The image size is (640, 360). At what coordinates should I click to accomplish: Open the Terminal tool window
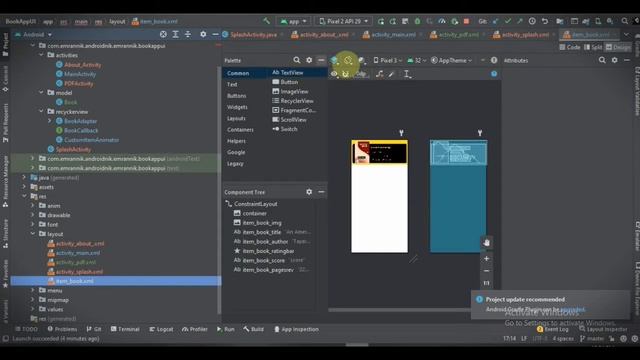pos(125,329)
